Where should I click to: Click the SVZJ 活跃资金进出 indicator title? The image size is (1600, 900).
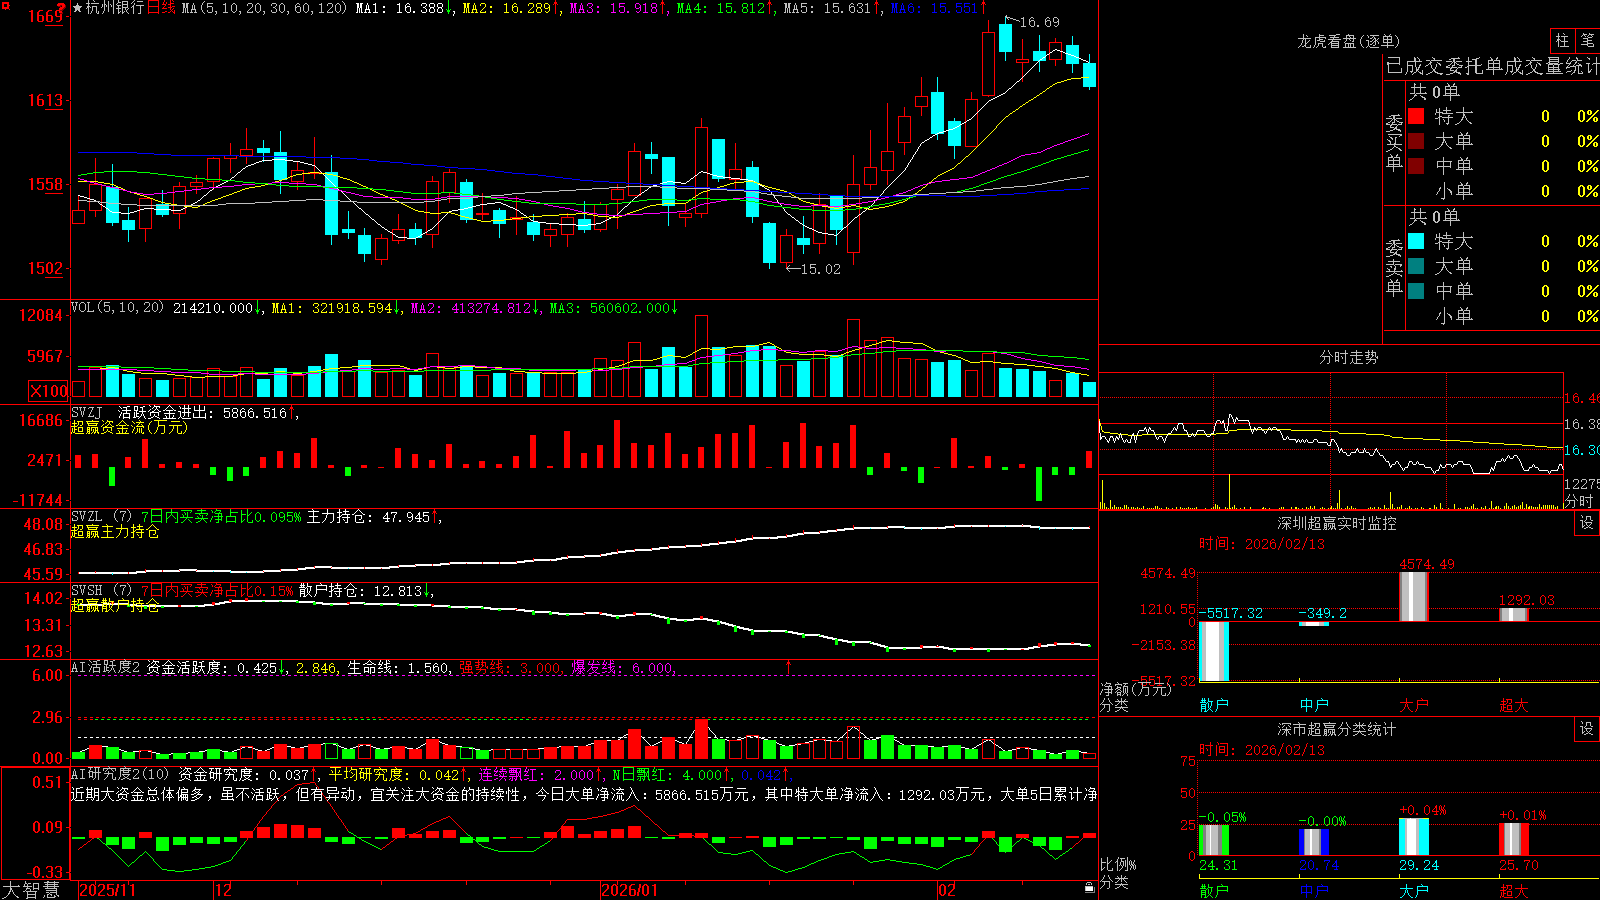click(145, 413)
